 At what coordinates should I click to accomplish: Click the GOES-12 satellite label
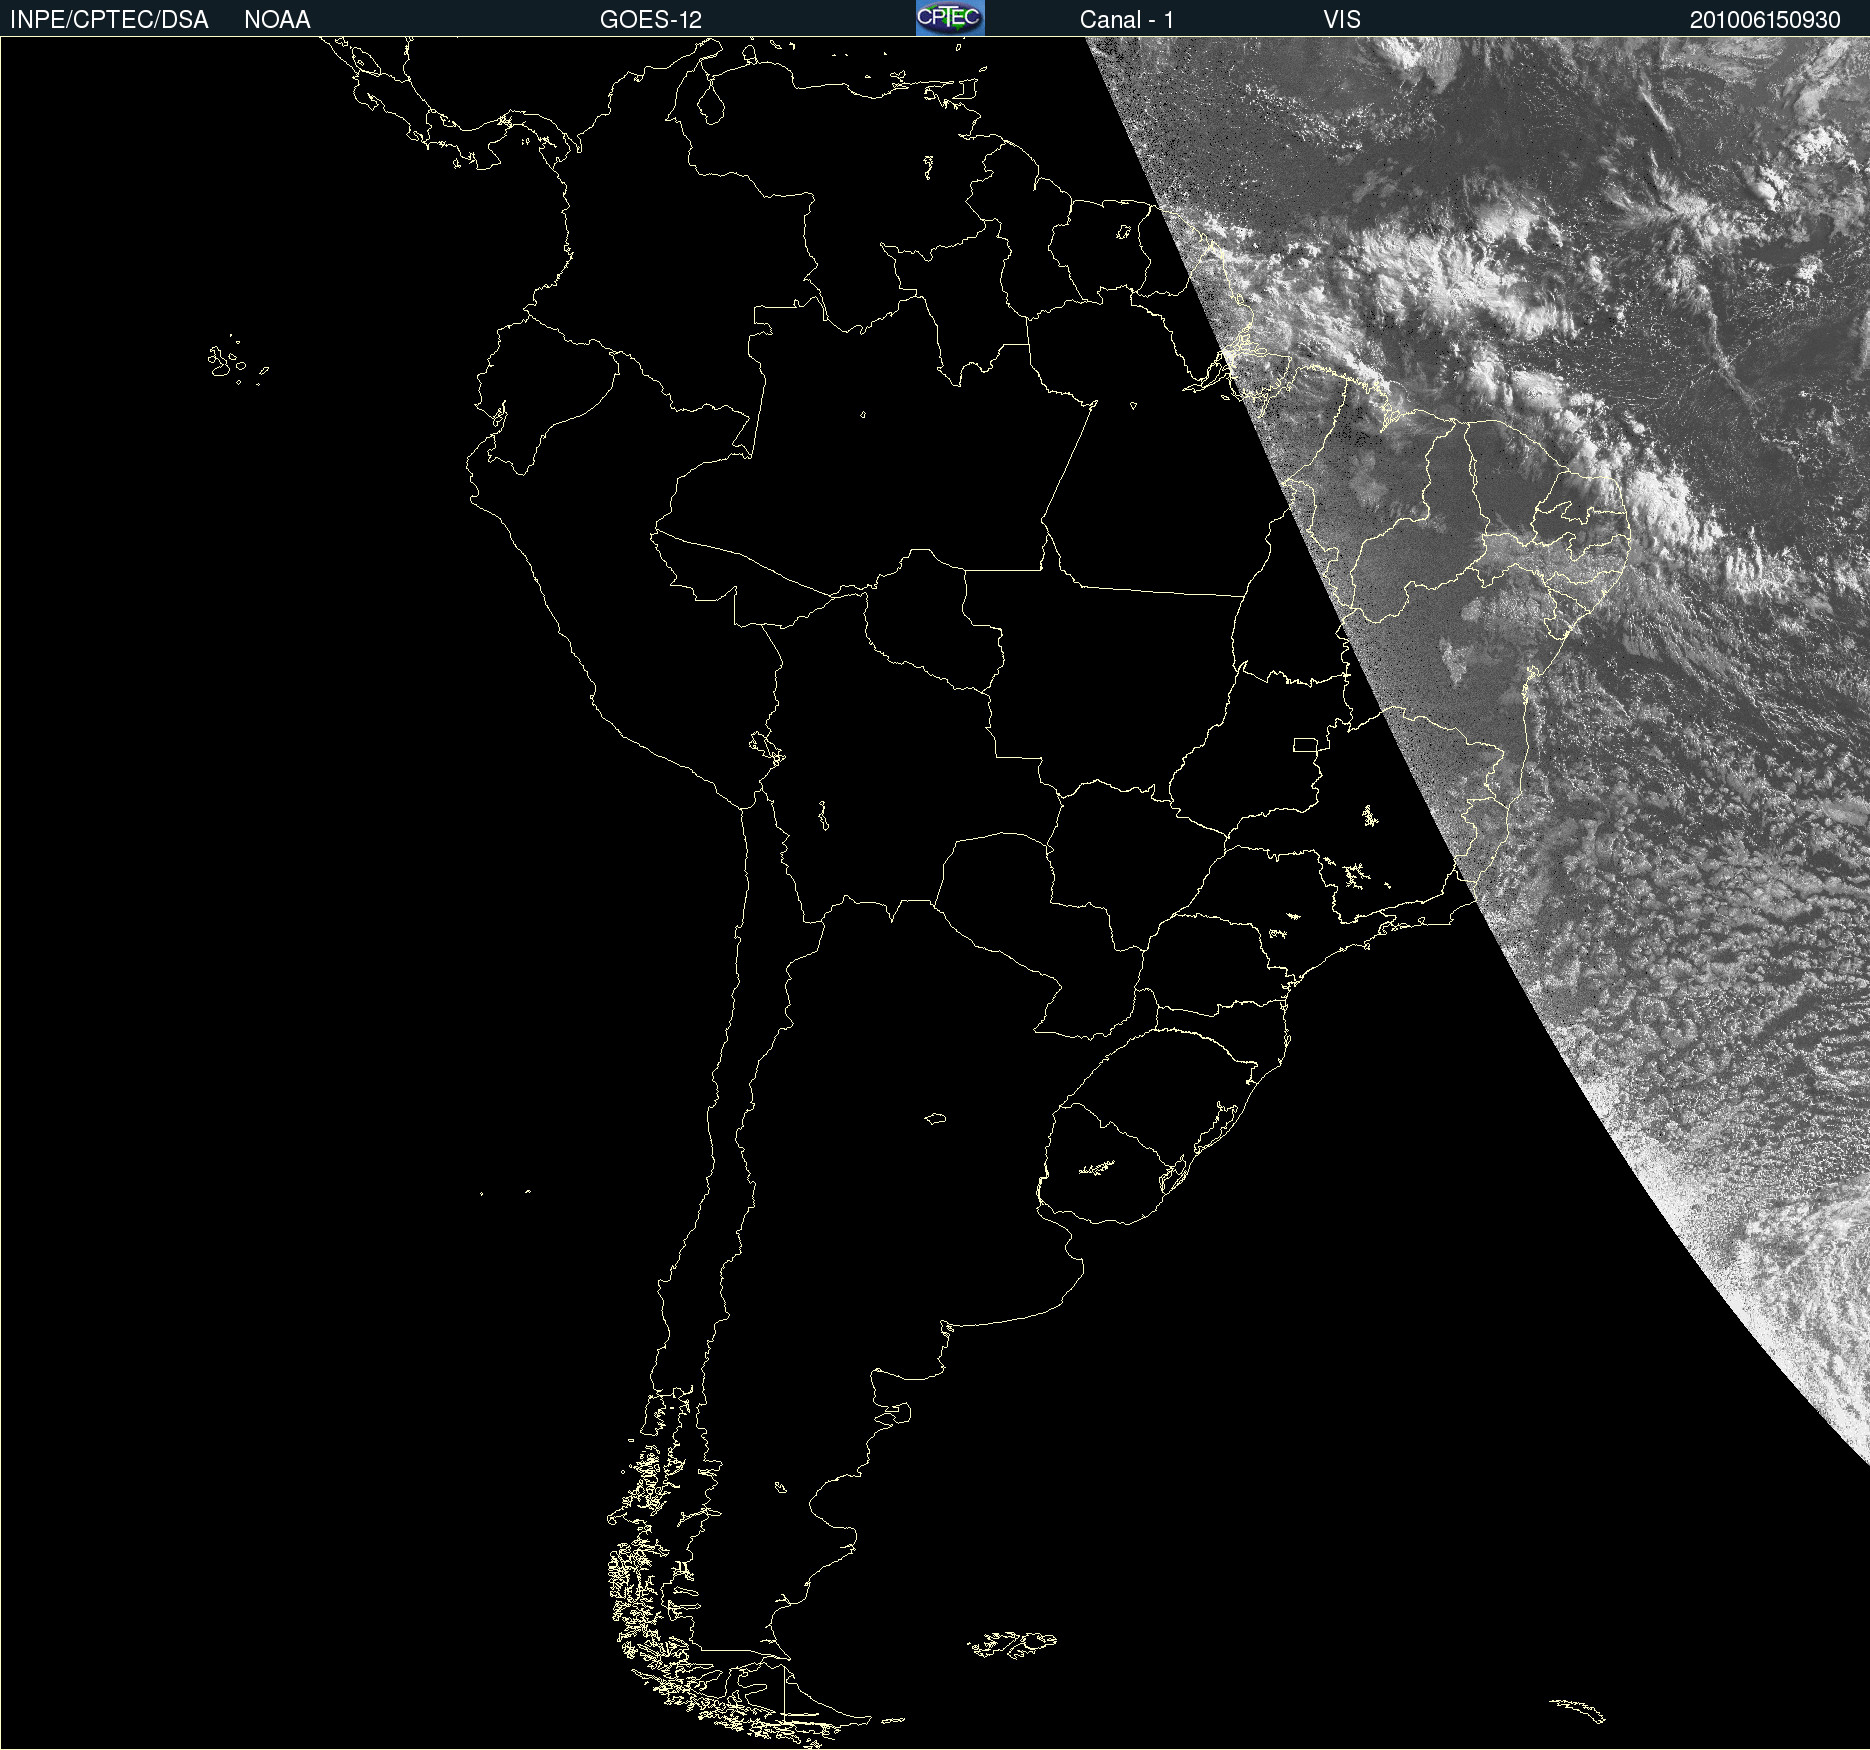coord(651,20)
